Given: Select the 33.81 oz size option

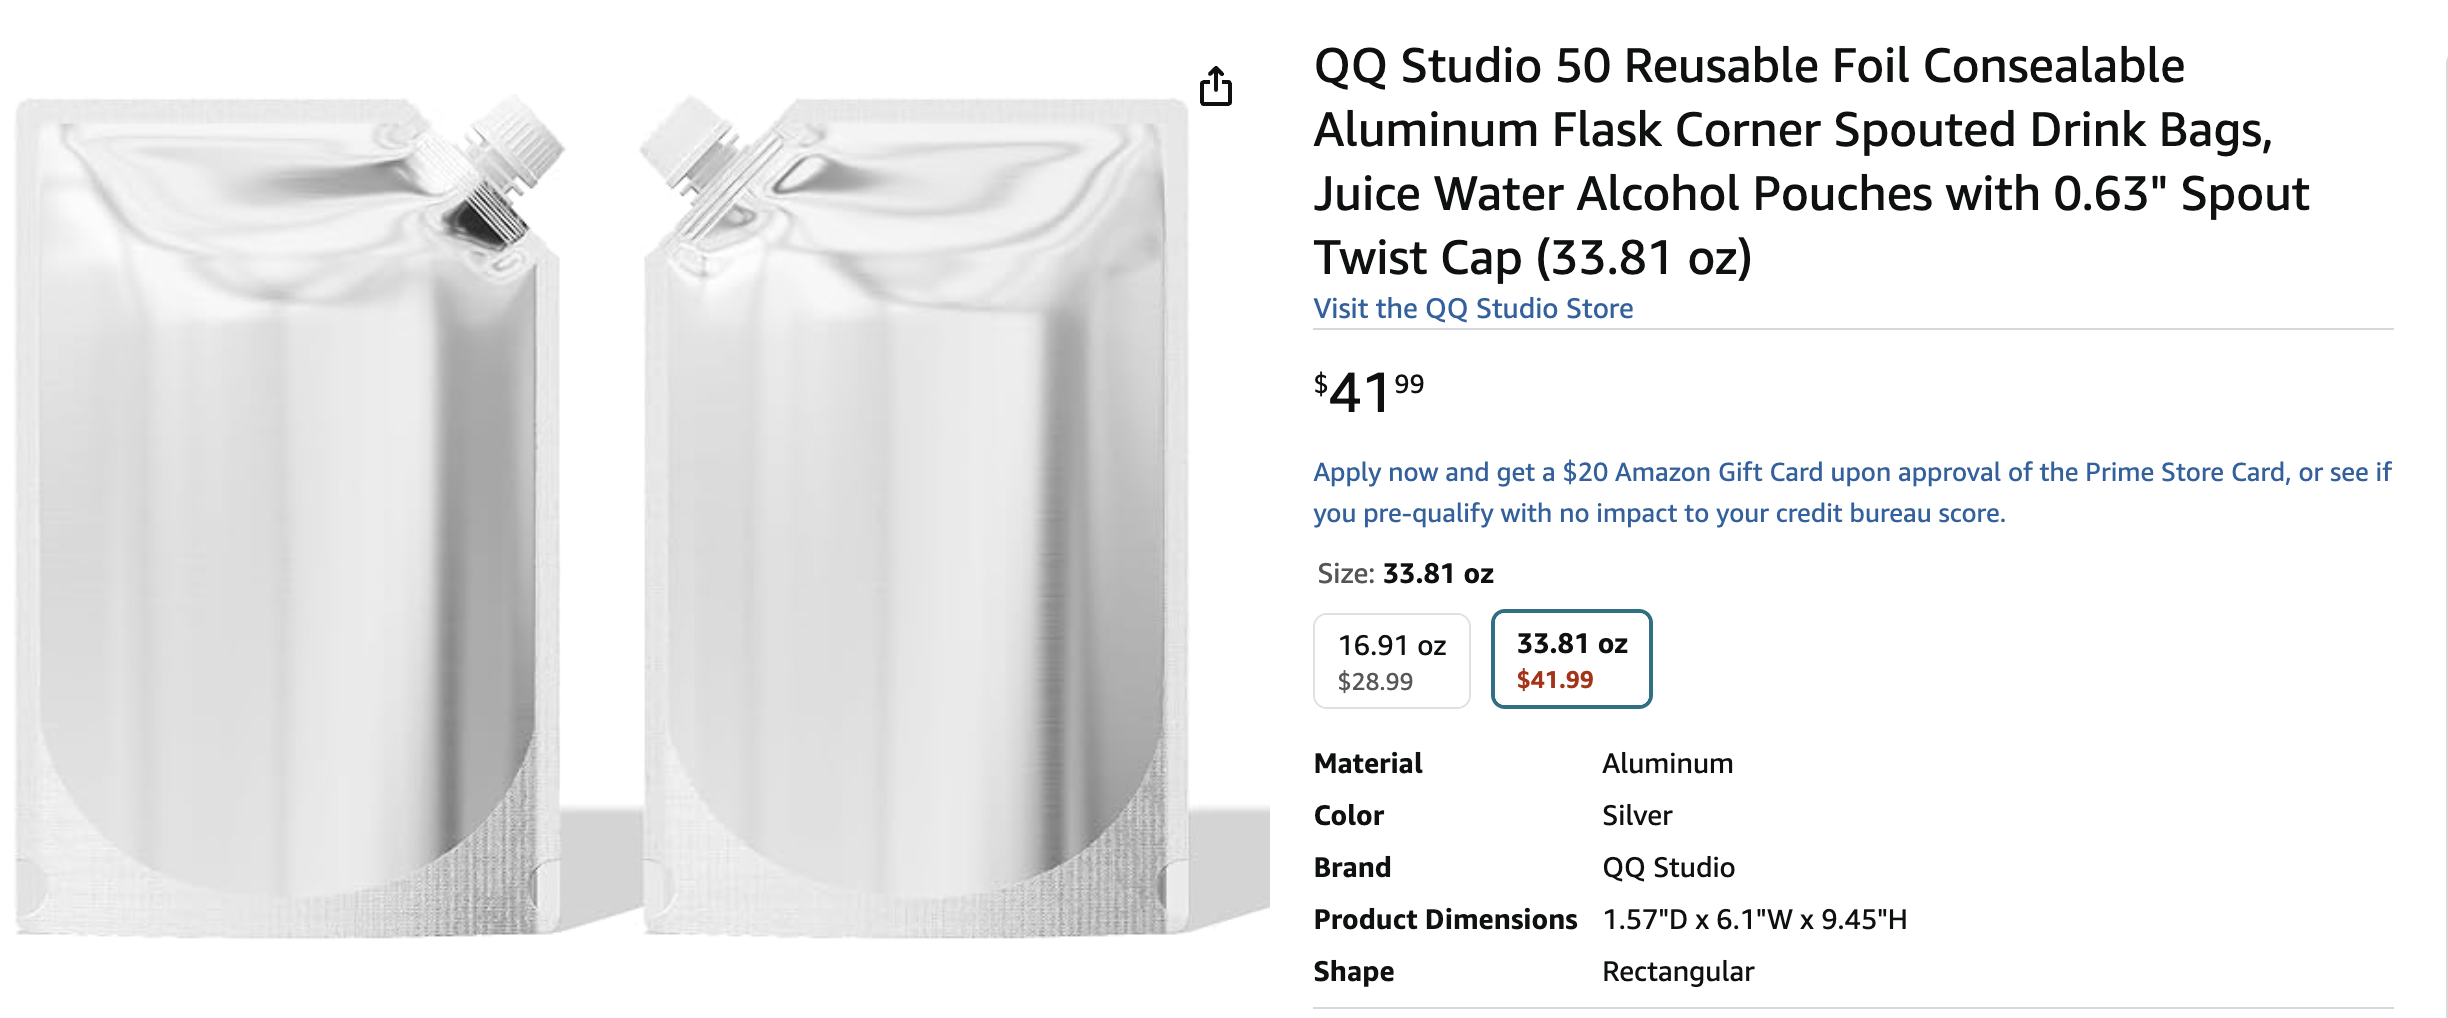Looking at the screenshot, I should (1571, 659).
